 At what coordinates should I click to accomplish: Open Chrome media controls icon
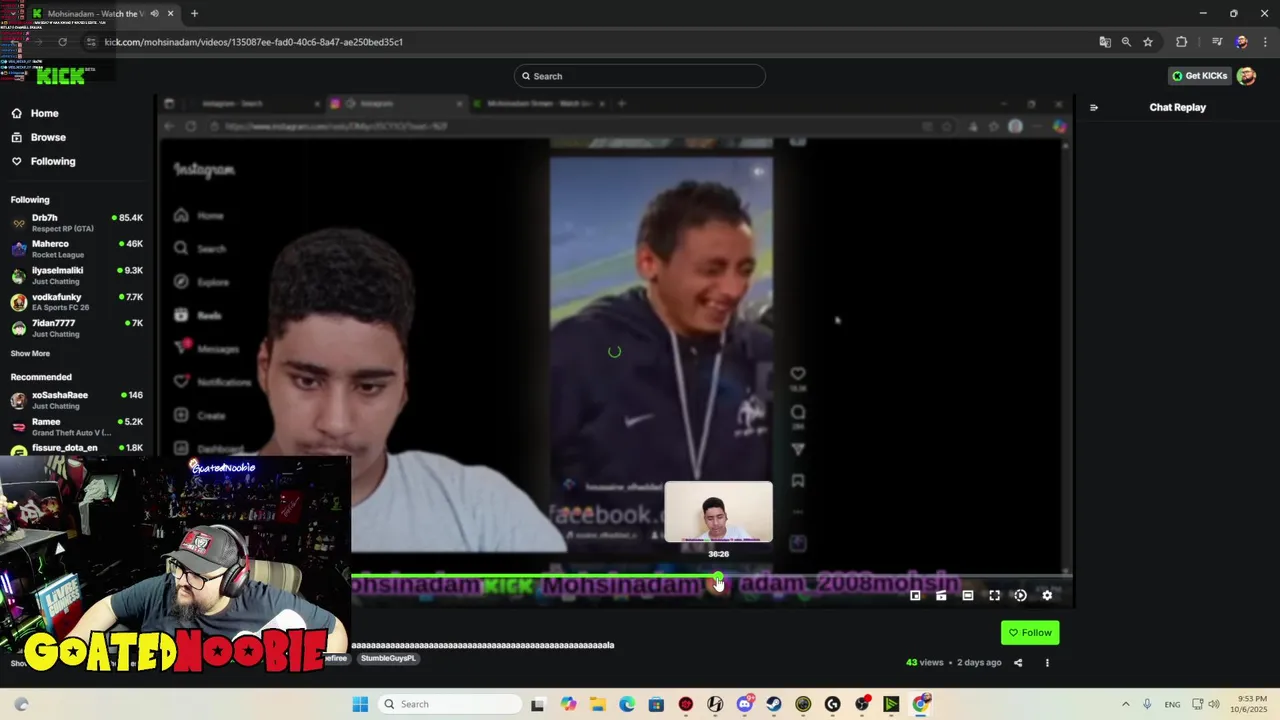coord(1217,42)
